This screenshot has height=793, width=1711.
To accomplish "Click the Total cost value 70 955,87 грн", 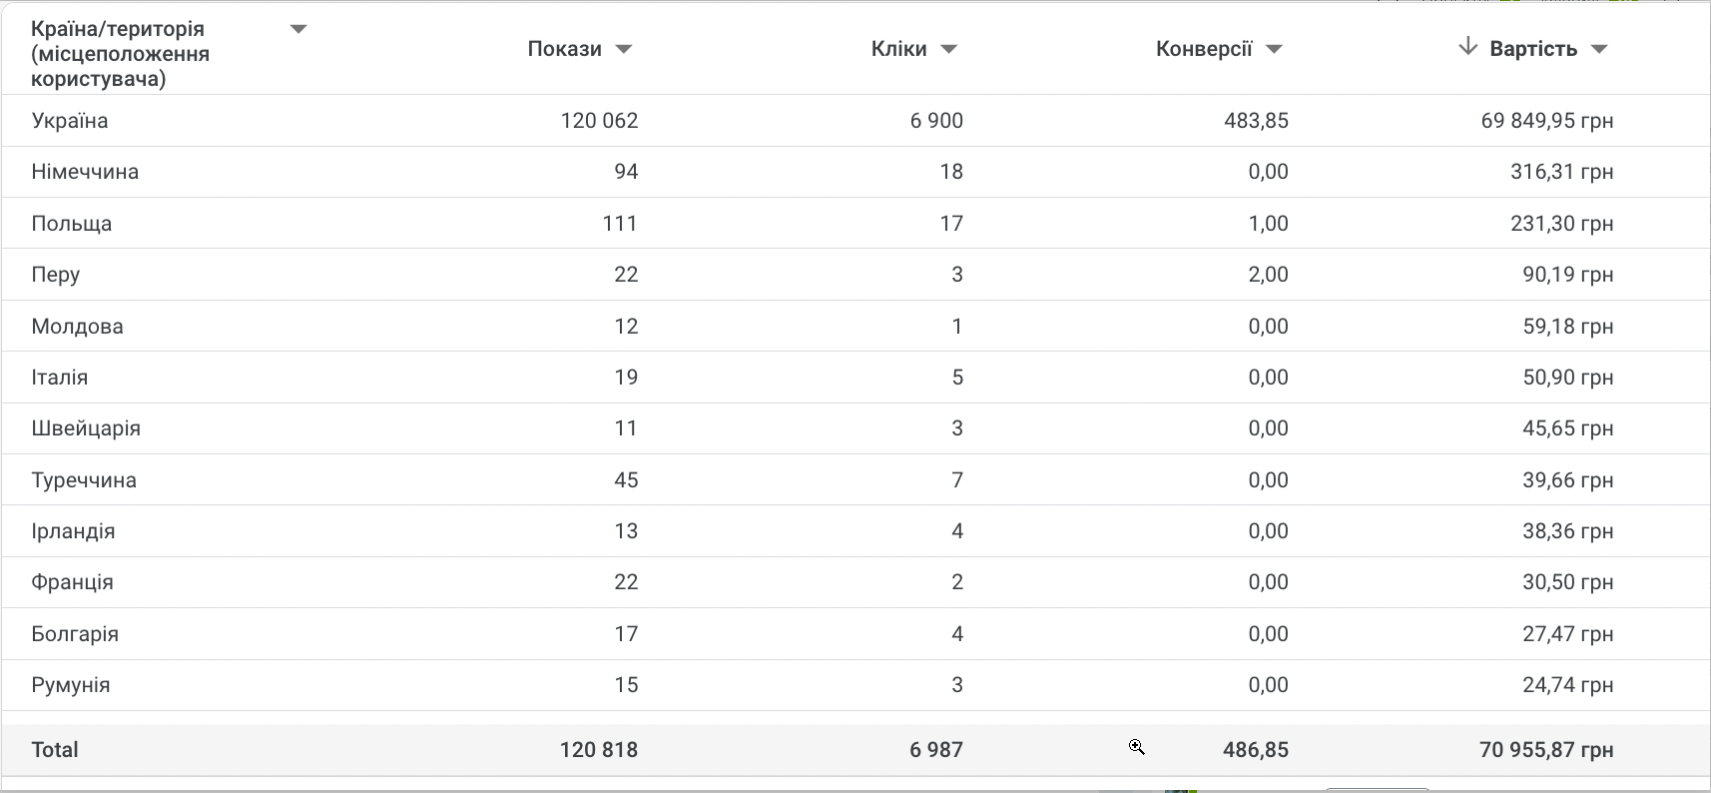I will point(1546,750).
